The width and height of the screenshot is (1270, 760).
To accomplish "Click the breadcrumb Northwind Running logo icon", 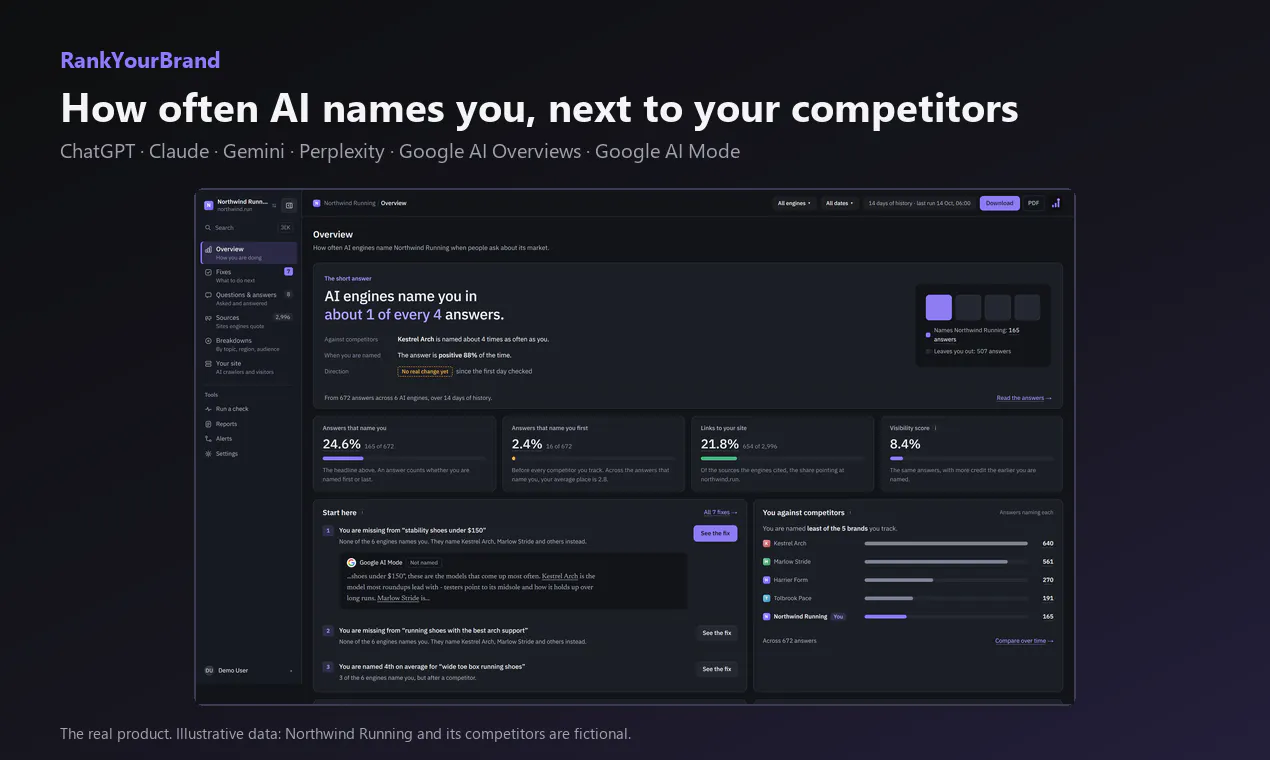I will click(317, 203).
